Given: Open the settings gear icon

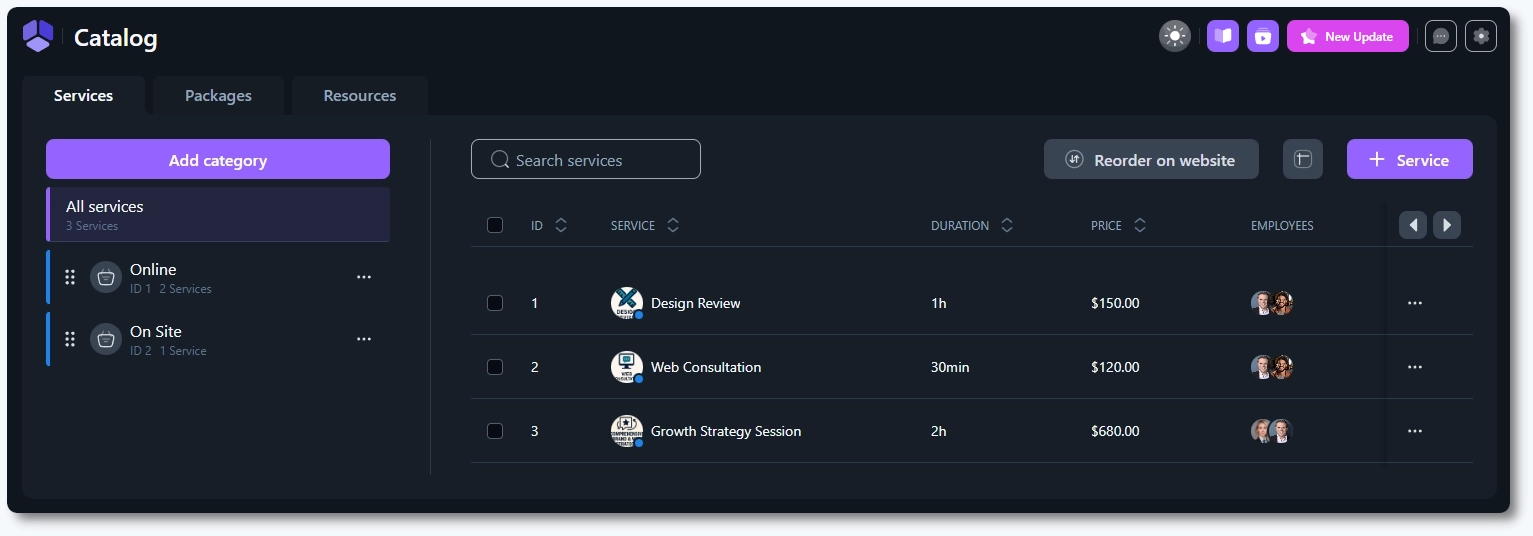Looking at the screenshot, I should (x=1481, y=37).
